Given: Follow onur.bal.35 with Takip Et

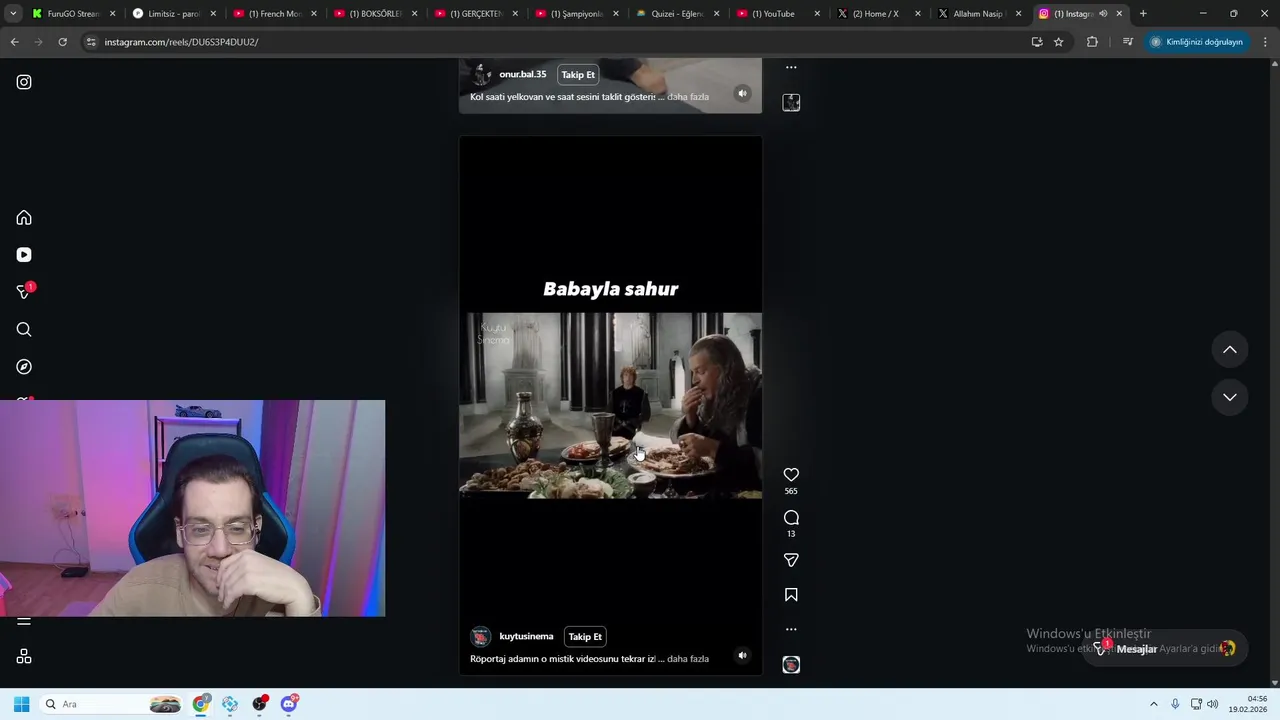Looking at the screenshot, I should [x=578, y=75].
